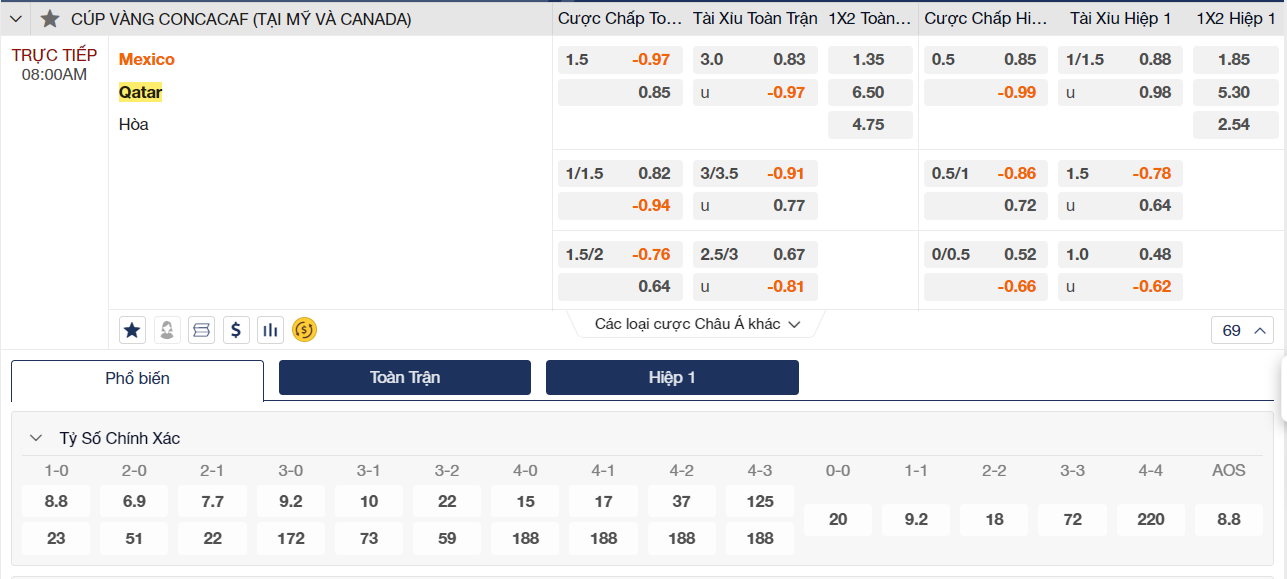Select the Phổ biến tab
The image size is (1287, 579).
(137, 379)
